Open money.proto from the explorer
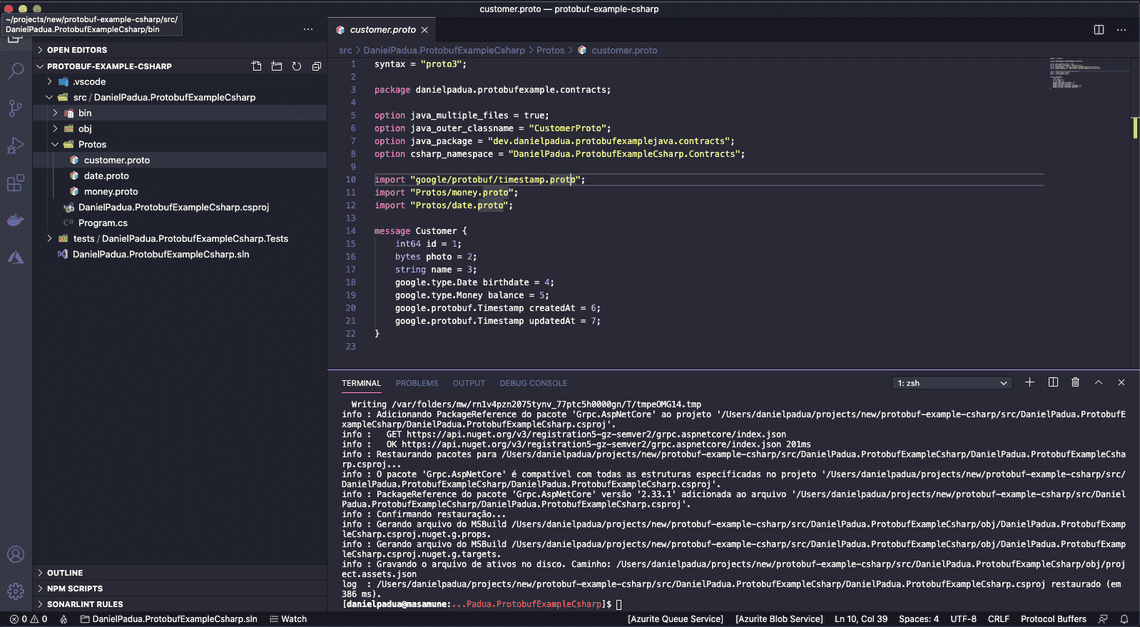Image resolution: width=1140 pixels, height=627 pixels. (110, 191)
